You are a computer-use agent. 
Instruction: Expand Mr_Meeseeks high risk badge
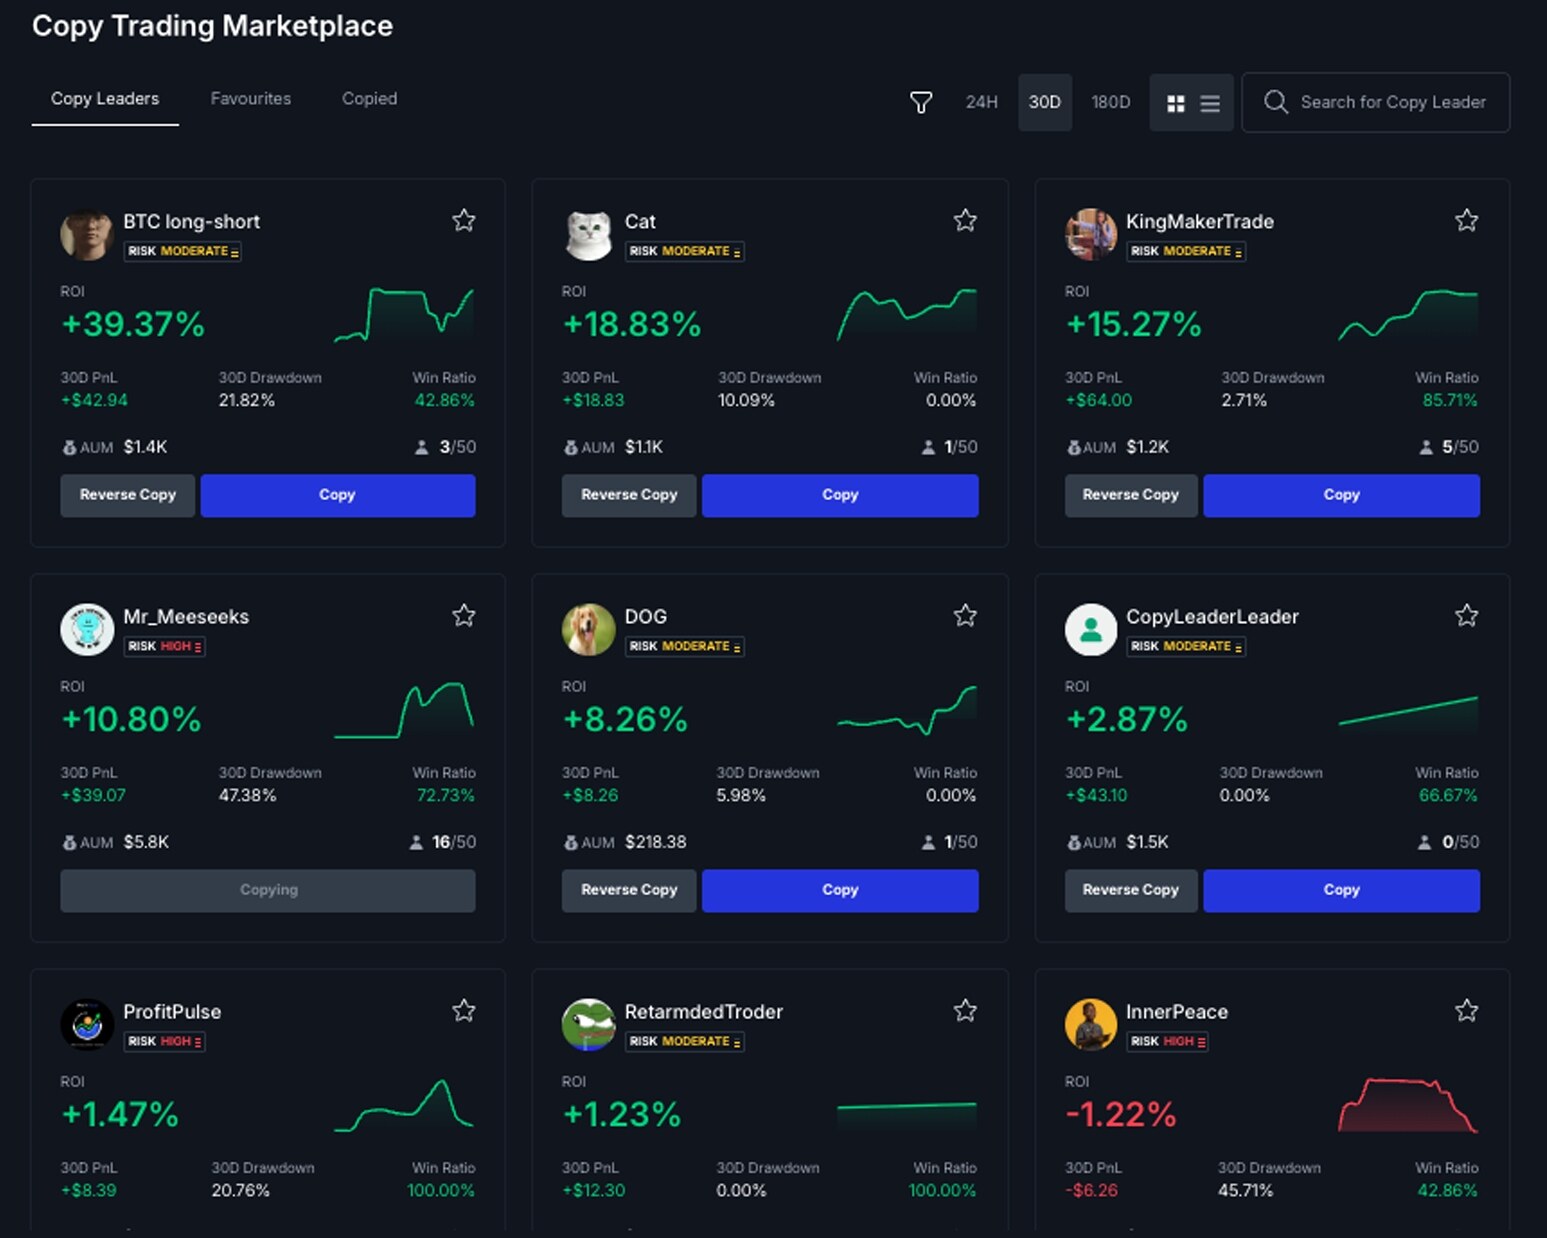[165, 646]
